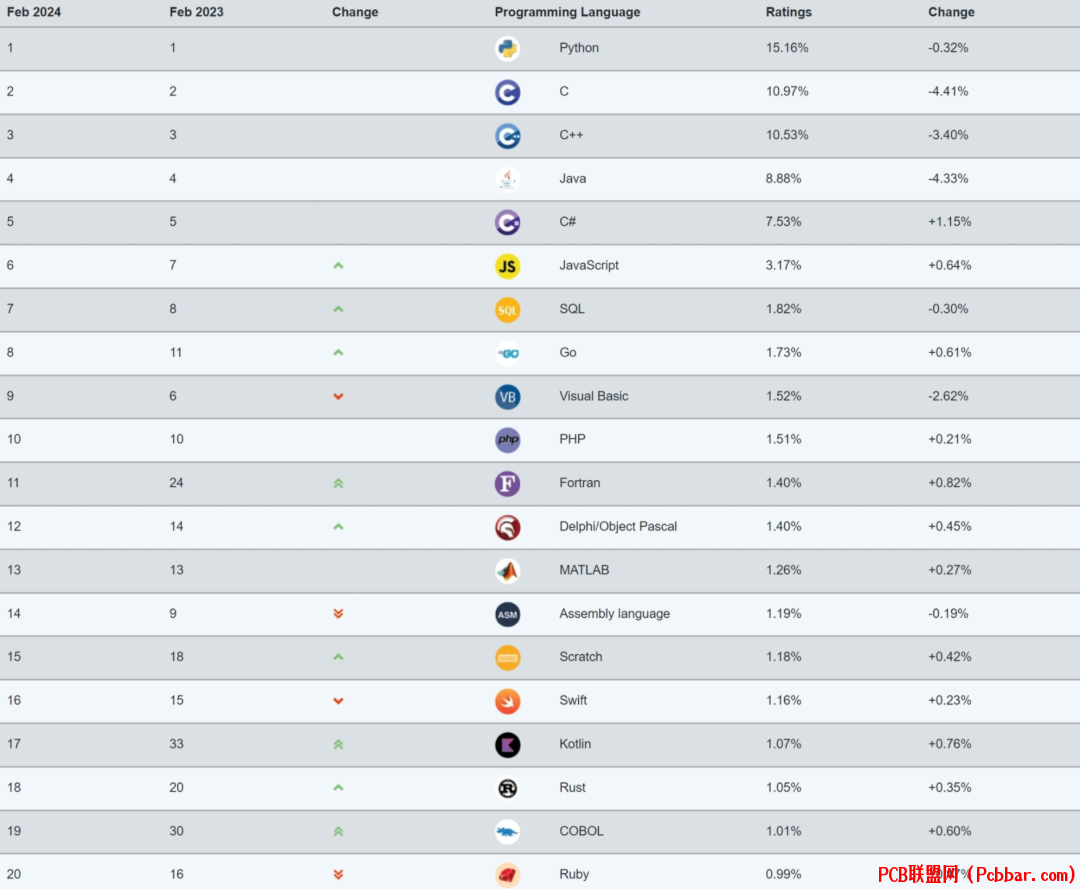
Task: Click the red down arrow for Visual Basic
Action: [338, 397]
